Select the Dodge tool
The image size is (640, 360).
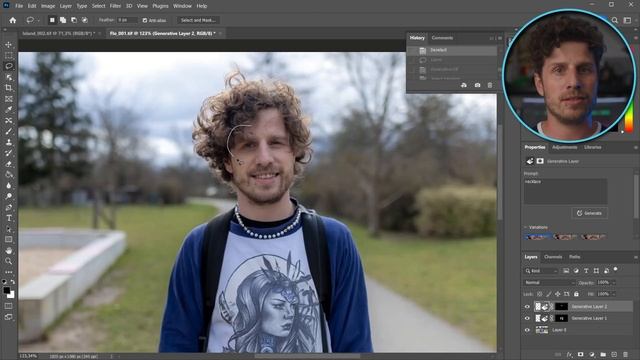9,196
